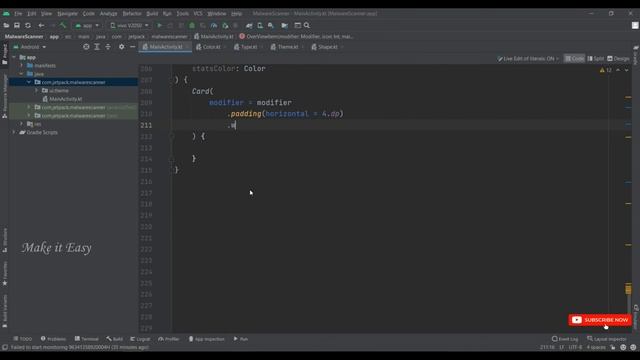Screen dimensions: 640x360
Task: Open the Refactor menu
Action: (x=132, y=13)
